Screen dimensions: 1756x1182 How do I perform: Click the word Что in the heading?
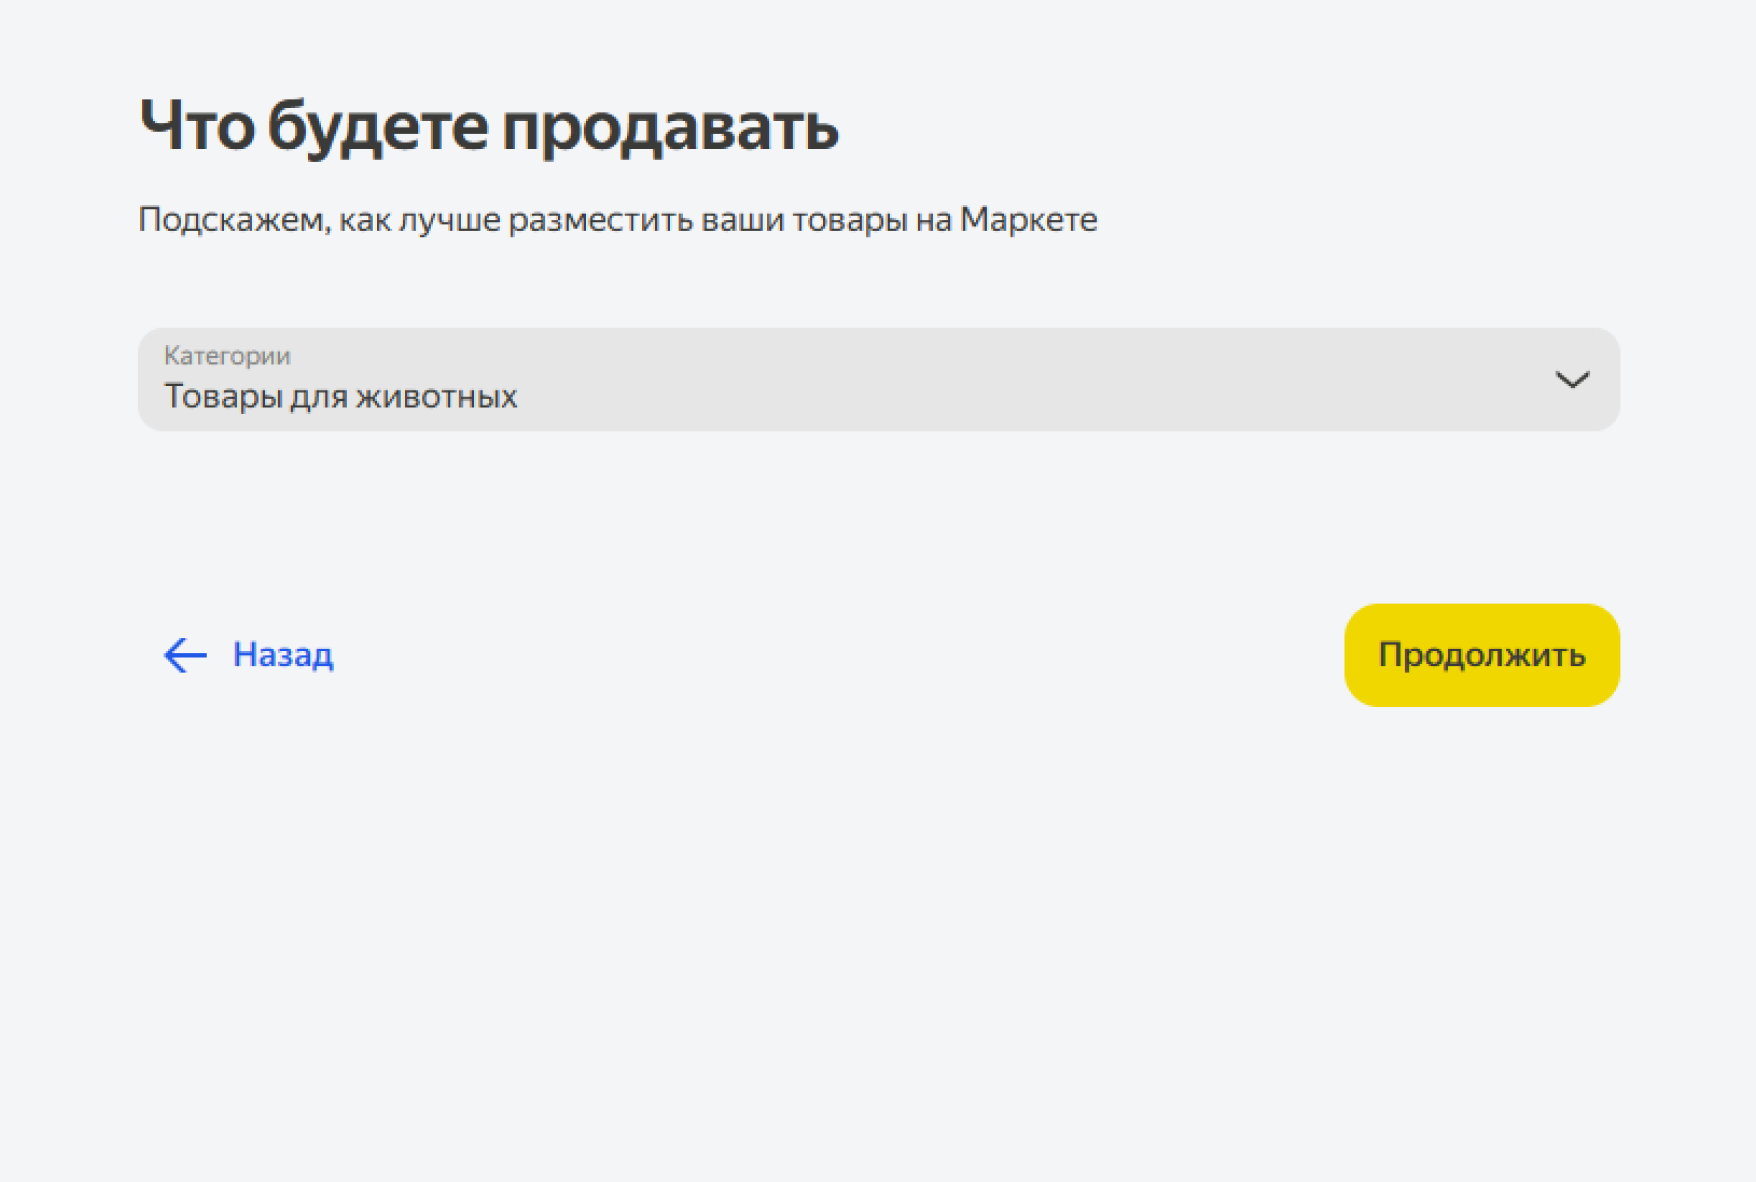tap(196, 127)
